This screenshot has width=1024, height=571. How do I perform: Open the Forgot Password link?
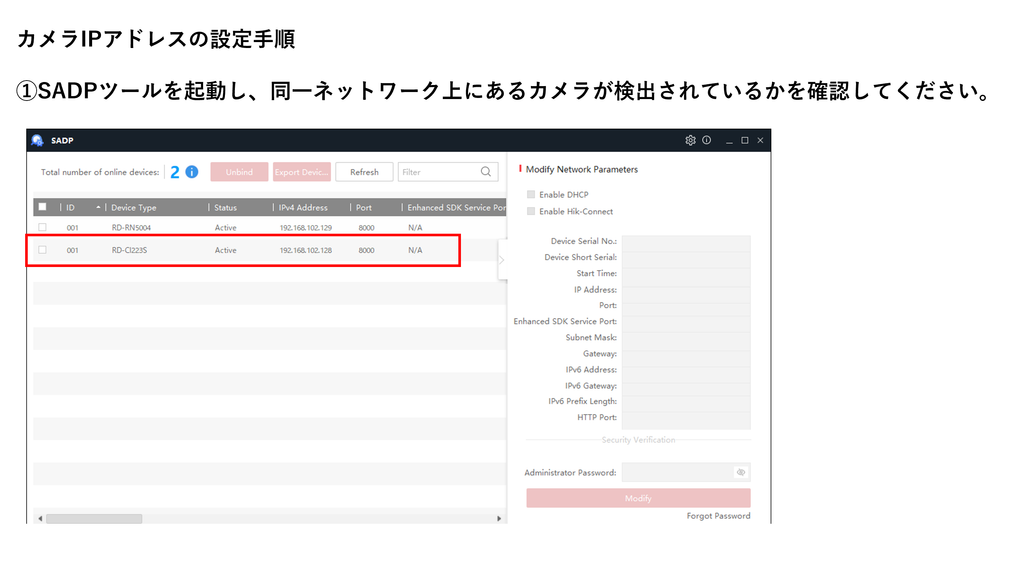click(x=718, y=516)
